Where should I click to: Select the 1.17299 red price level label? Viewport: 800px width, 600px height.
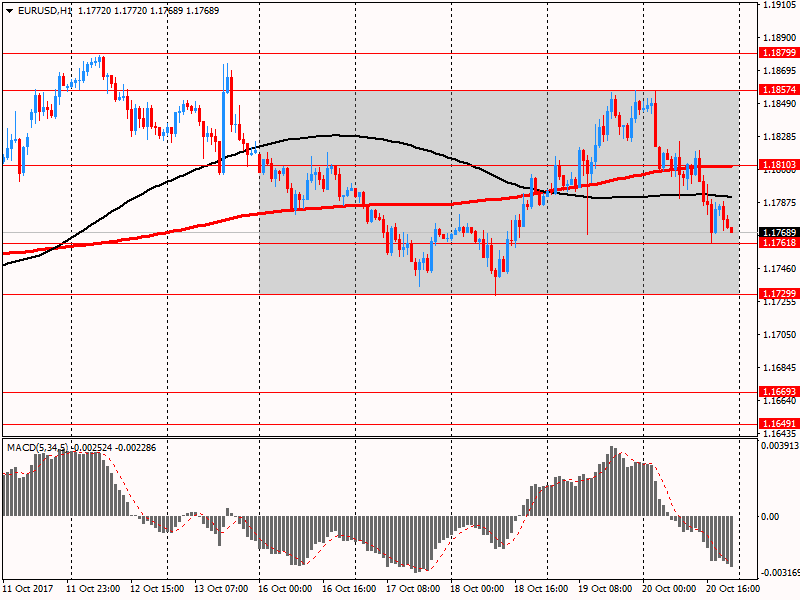tap(779, 294)
